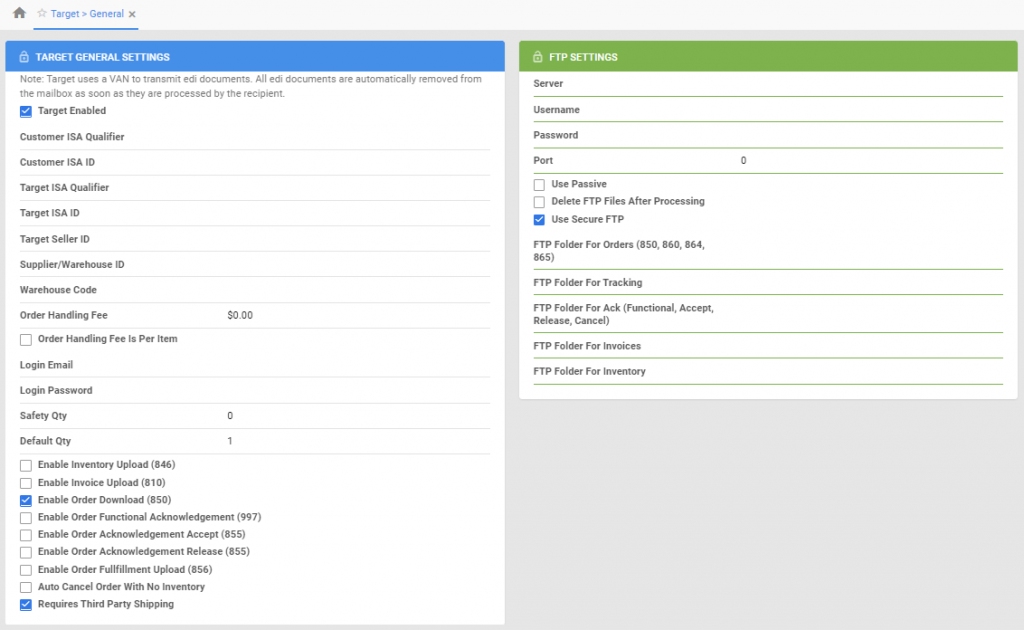Enable Inventory Upload (846)
Viewport: 1024px width, 630px height.
pyautogui.click(x=25, y=465)
